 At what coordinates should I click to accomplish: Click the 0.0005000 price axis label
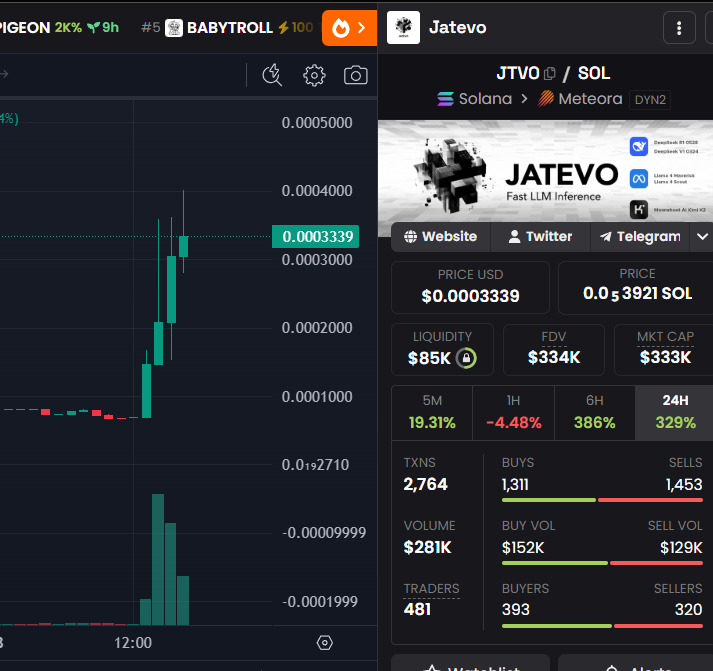[x=317, y=123]
